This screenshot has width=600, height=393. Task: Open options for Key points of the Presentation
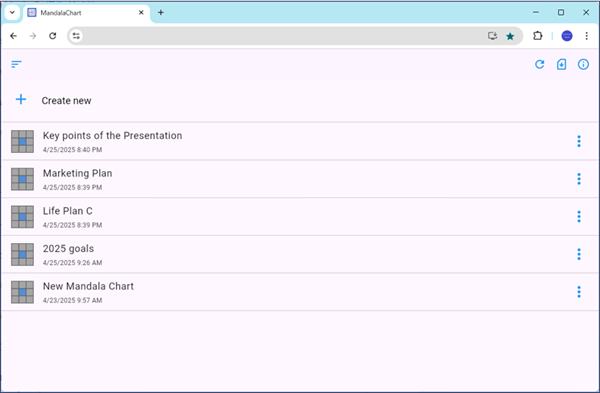pyautogui.click(x=579, y=141)
